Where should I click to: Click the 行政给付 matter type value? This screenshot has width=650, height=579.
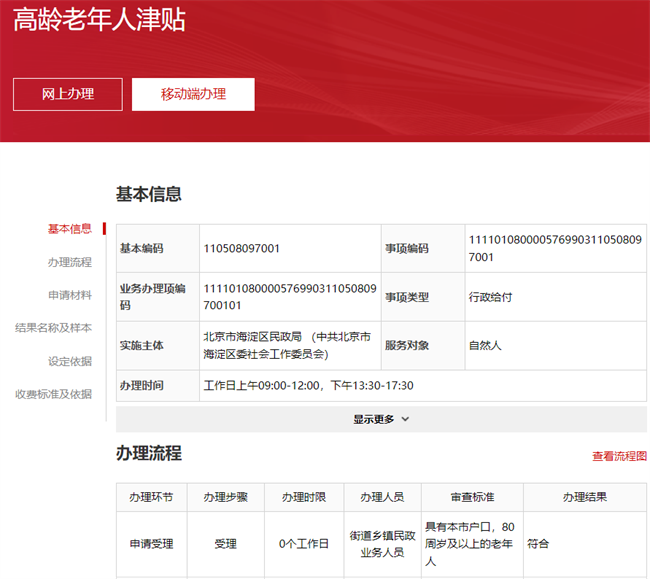tap(491, 297)
